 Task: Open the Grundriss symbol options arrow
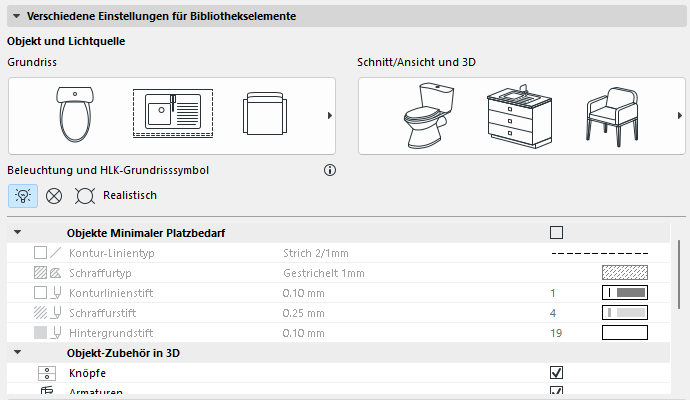pyautogui.click(x=330, y=116)
